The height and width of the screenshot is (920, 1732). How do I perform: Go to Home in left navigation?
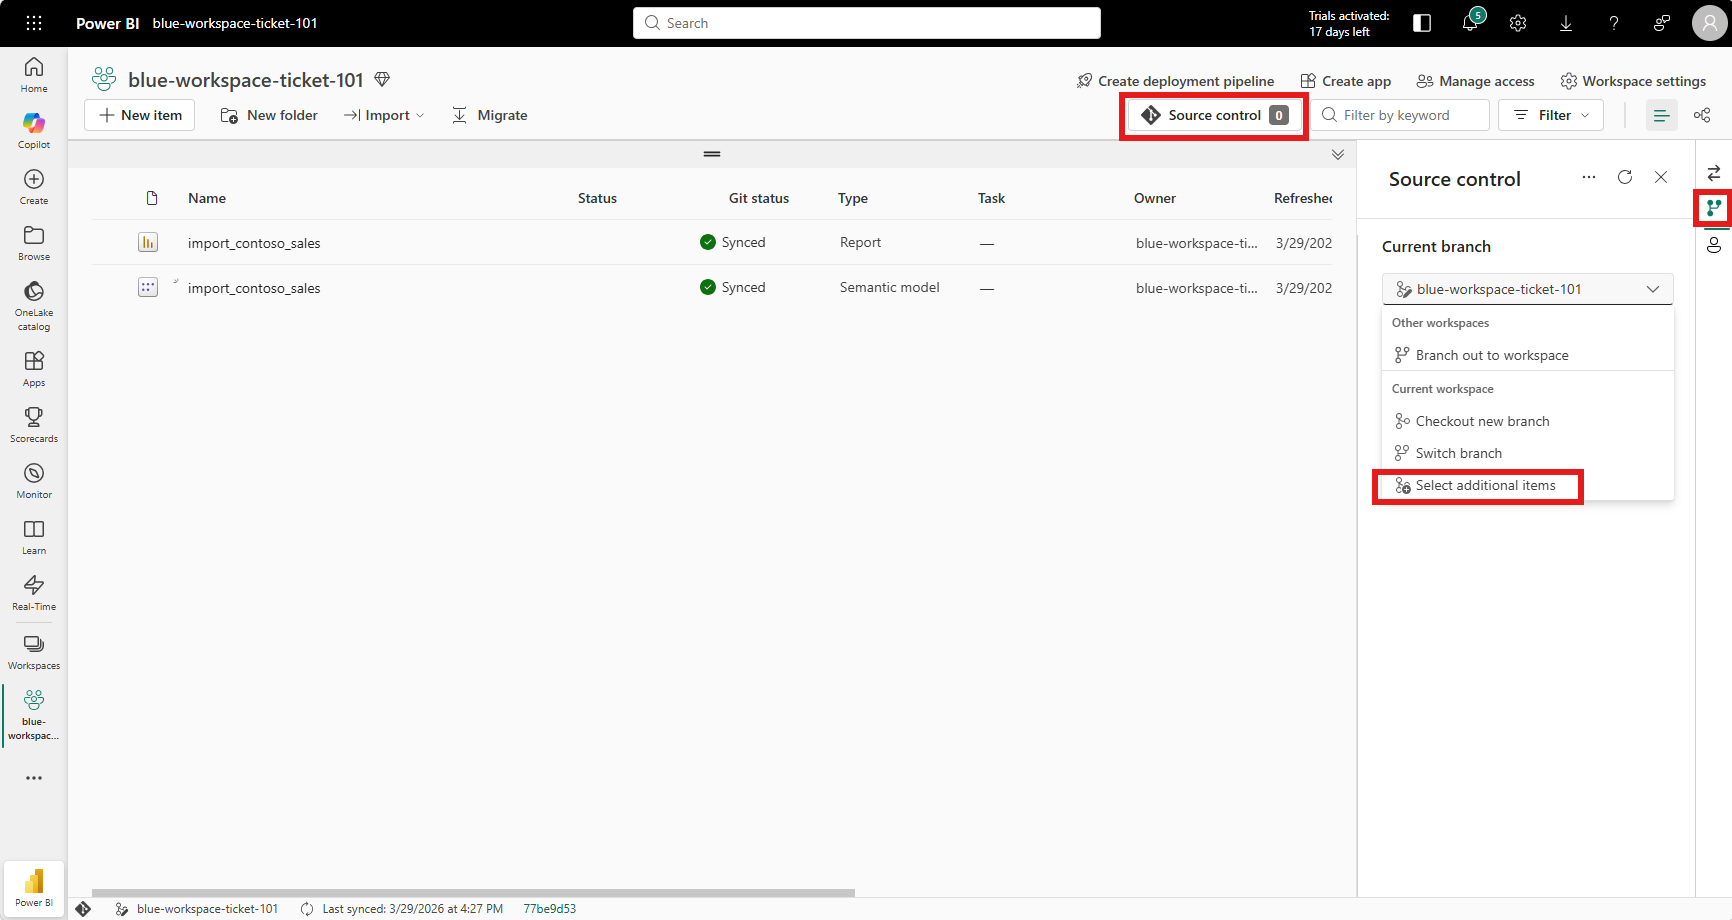[x=34, y=75]
